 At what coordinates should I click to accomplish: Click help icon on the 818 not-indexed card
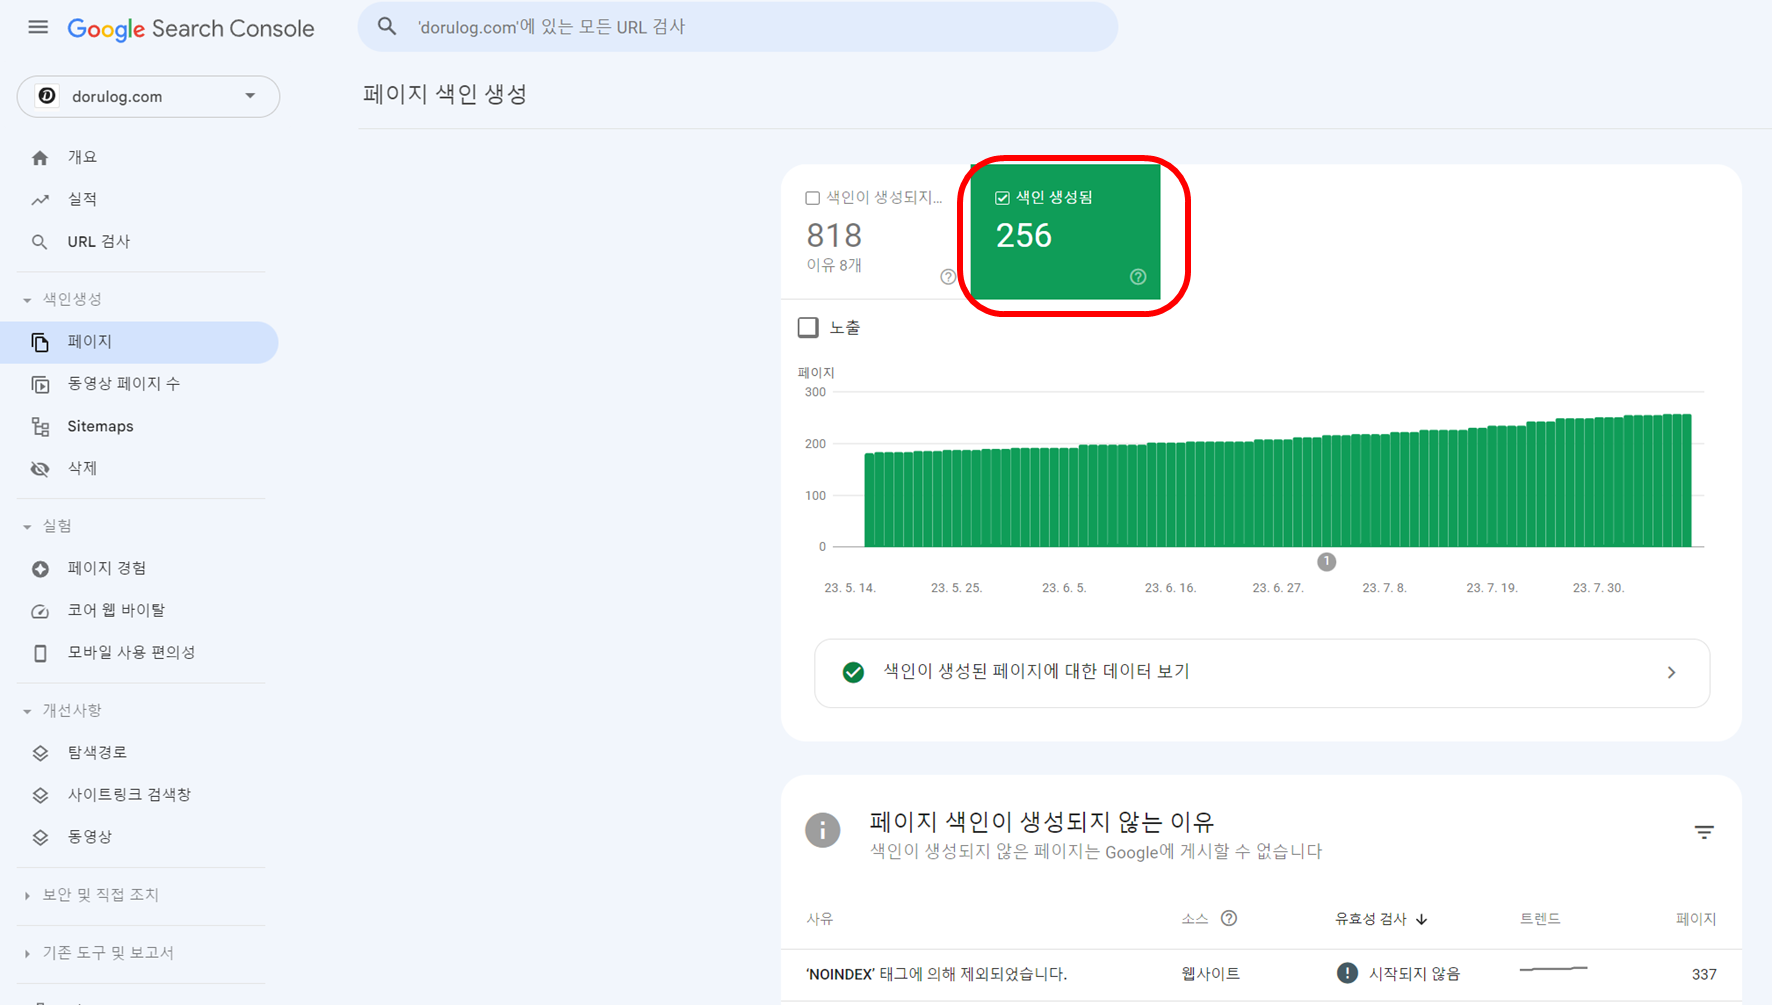click(948, 277)
